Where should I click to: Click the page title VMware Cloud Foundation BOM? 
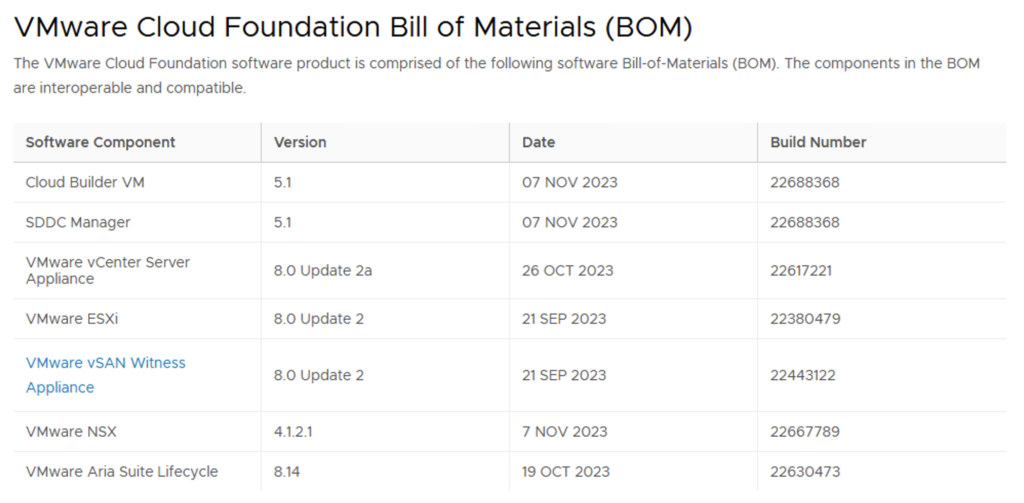[353, 27]
